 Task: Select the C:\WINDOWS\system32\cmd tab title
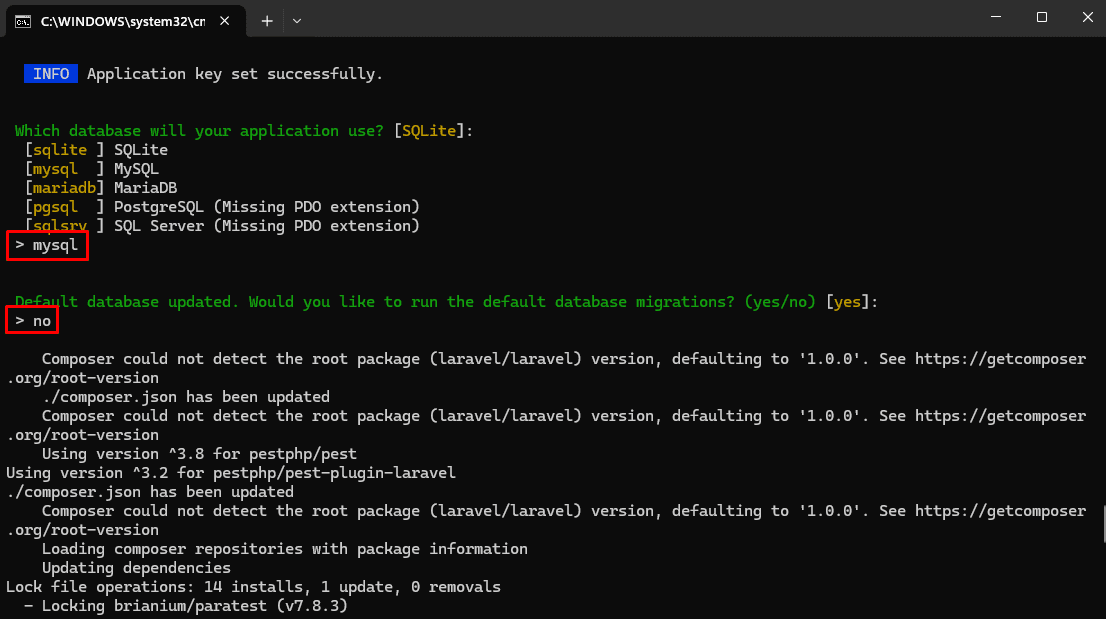tap(122, 21)
